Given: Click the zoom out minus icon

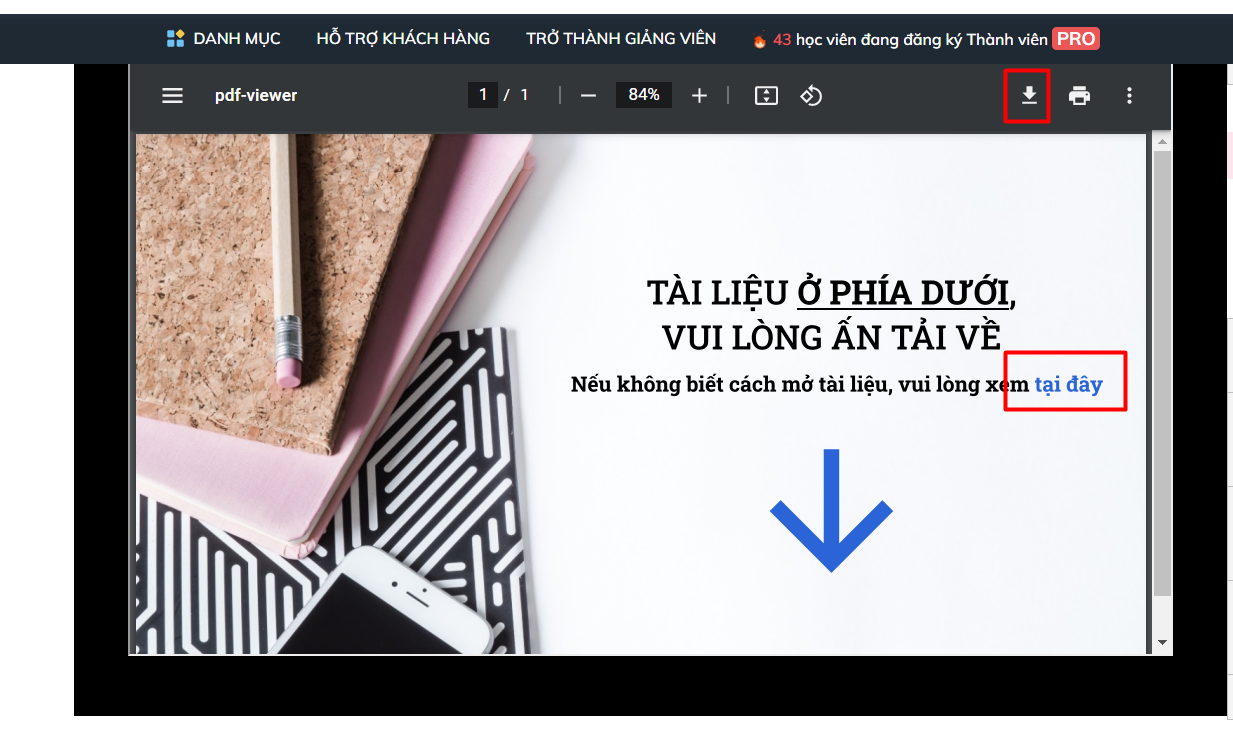Looking at the screenshot, I should pos(588,96).
